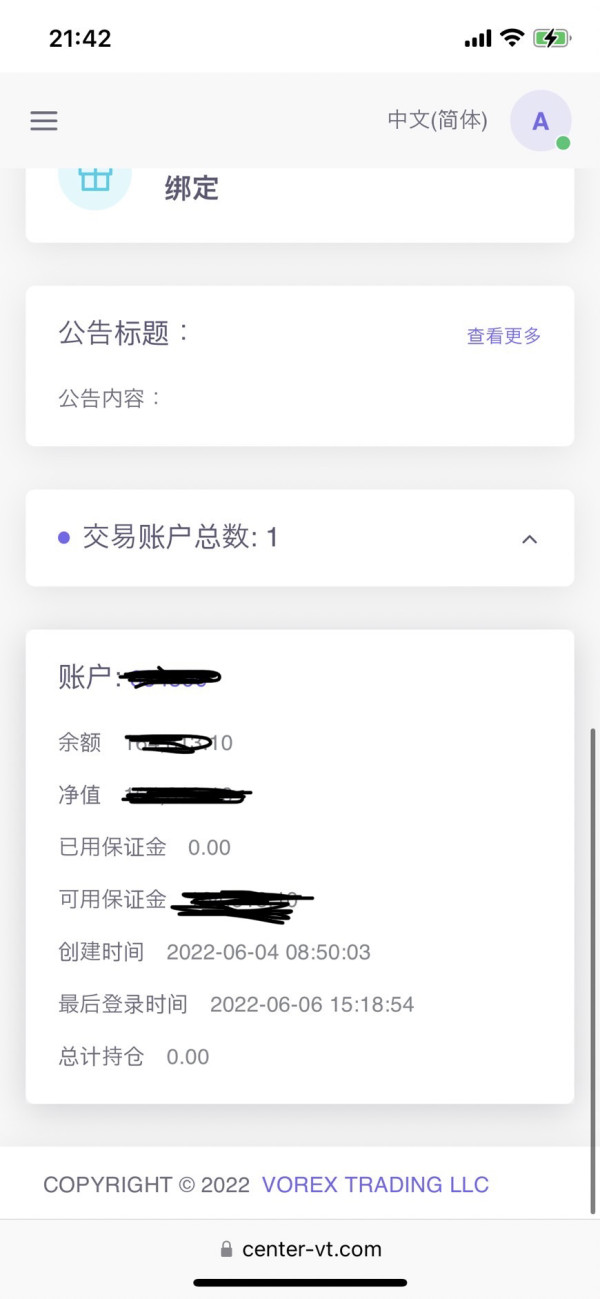Click the purple bullet beside 交易账户总数
This screenshot has height=1299, width=600.
pyautogui.click(x=64, y=538)
